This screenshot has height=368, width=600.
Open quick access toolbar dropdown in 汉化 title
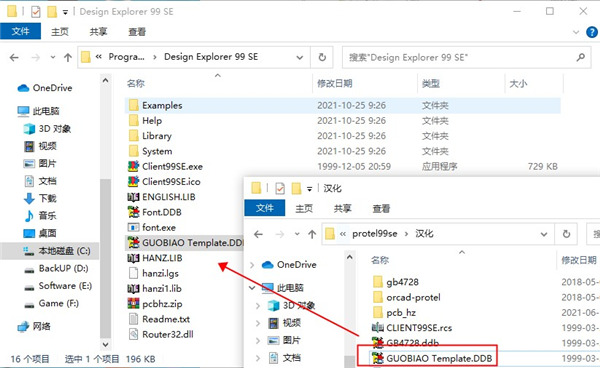coord(309,189)
